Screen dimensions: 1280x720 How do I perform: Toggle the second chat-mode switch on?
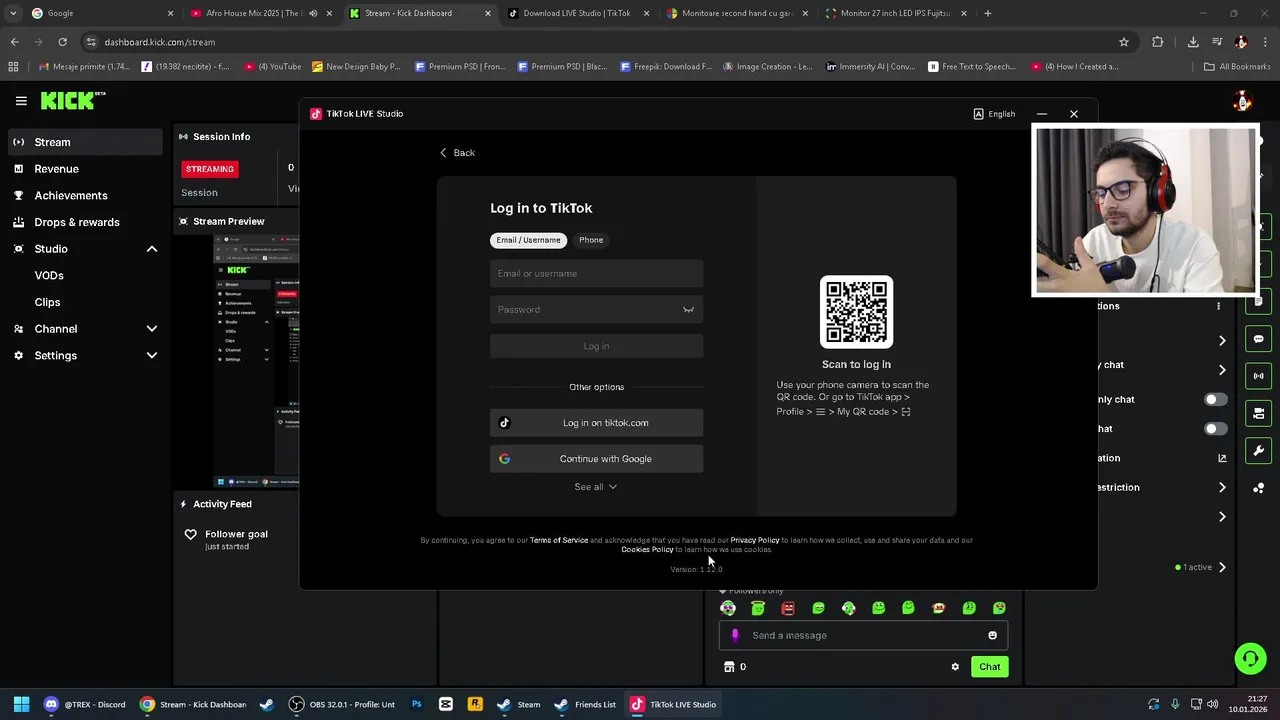point(1215,429)
